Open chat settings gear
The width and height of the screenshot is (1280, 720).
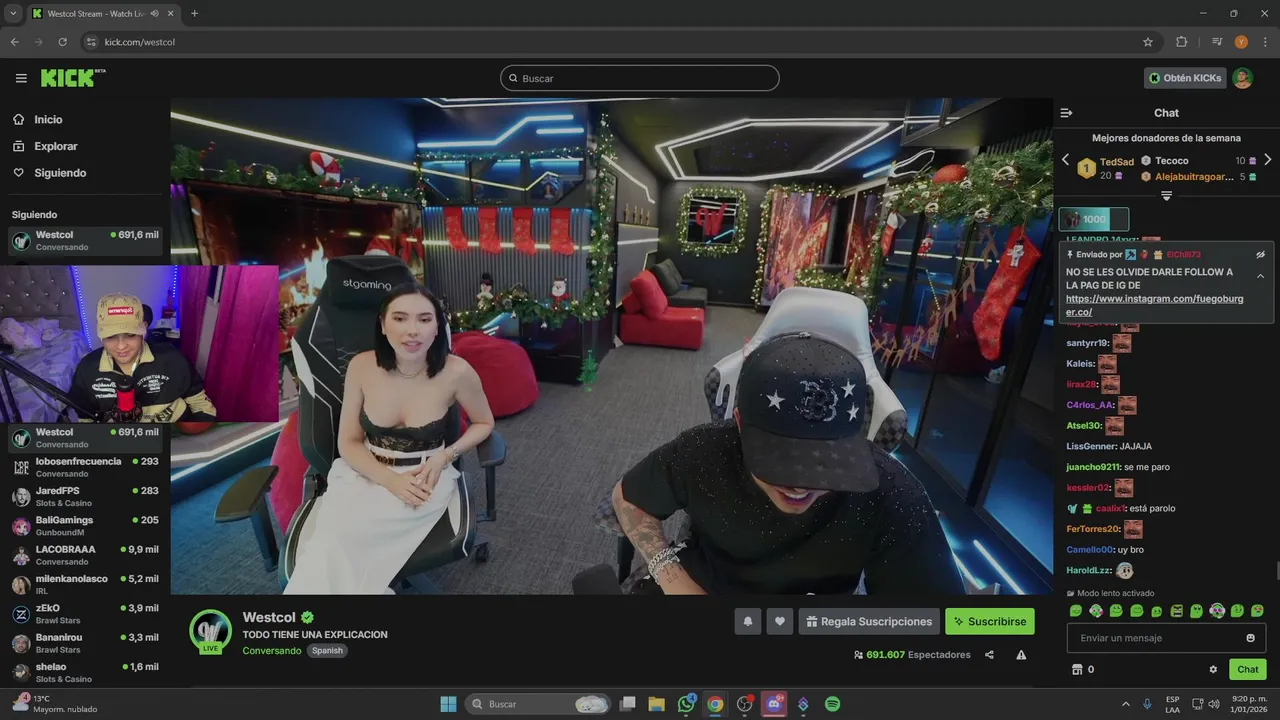click(1213, 670)
